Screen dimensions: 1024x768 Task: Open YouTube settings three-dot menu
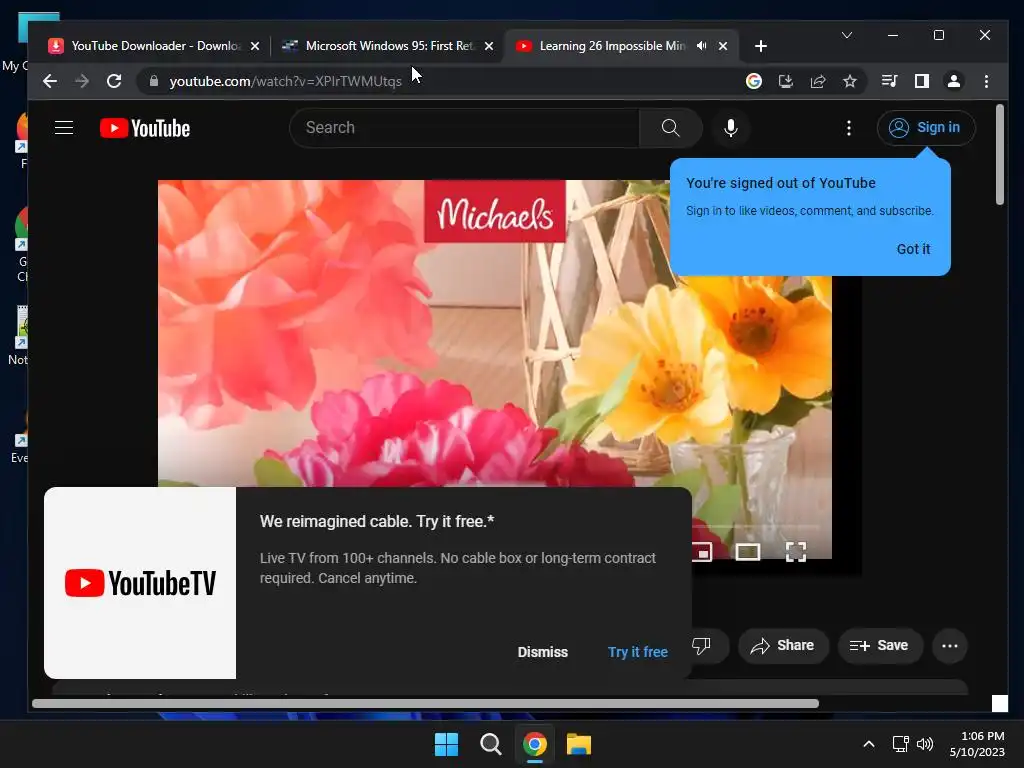(x=848, y=127)
